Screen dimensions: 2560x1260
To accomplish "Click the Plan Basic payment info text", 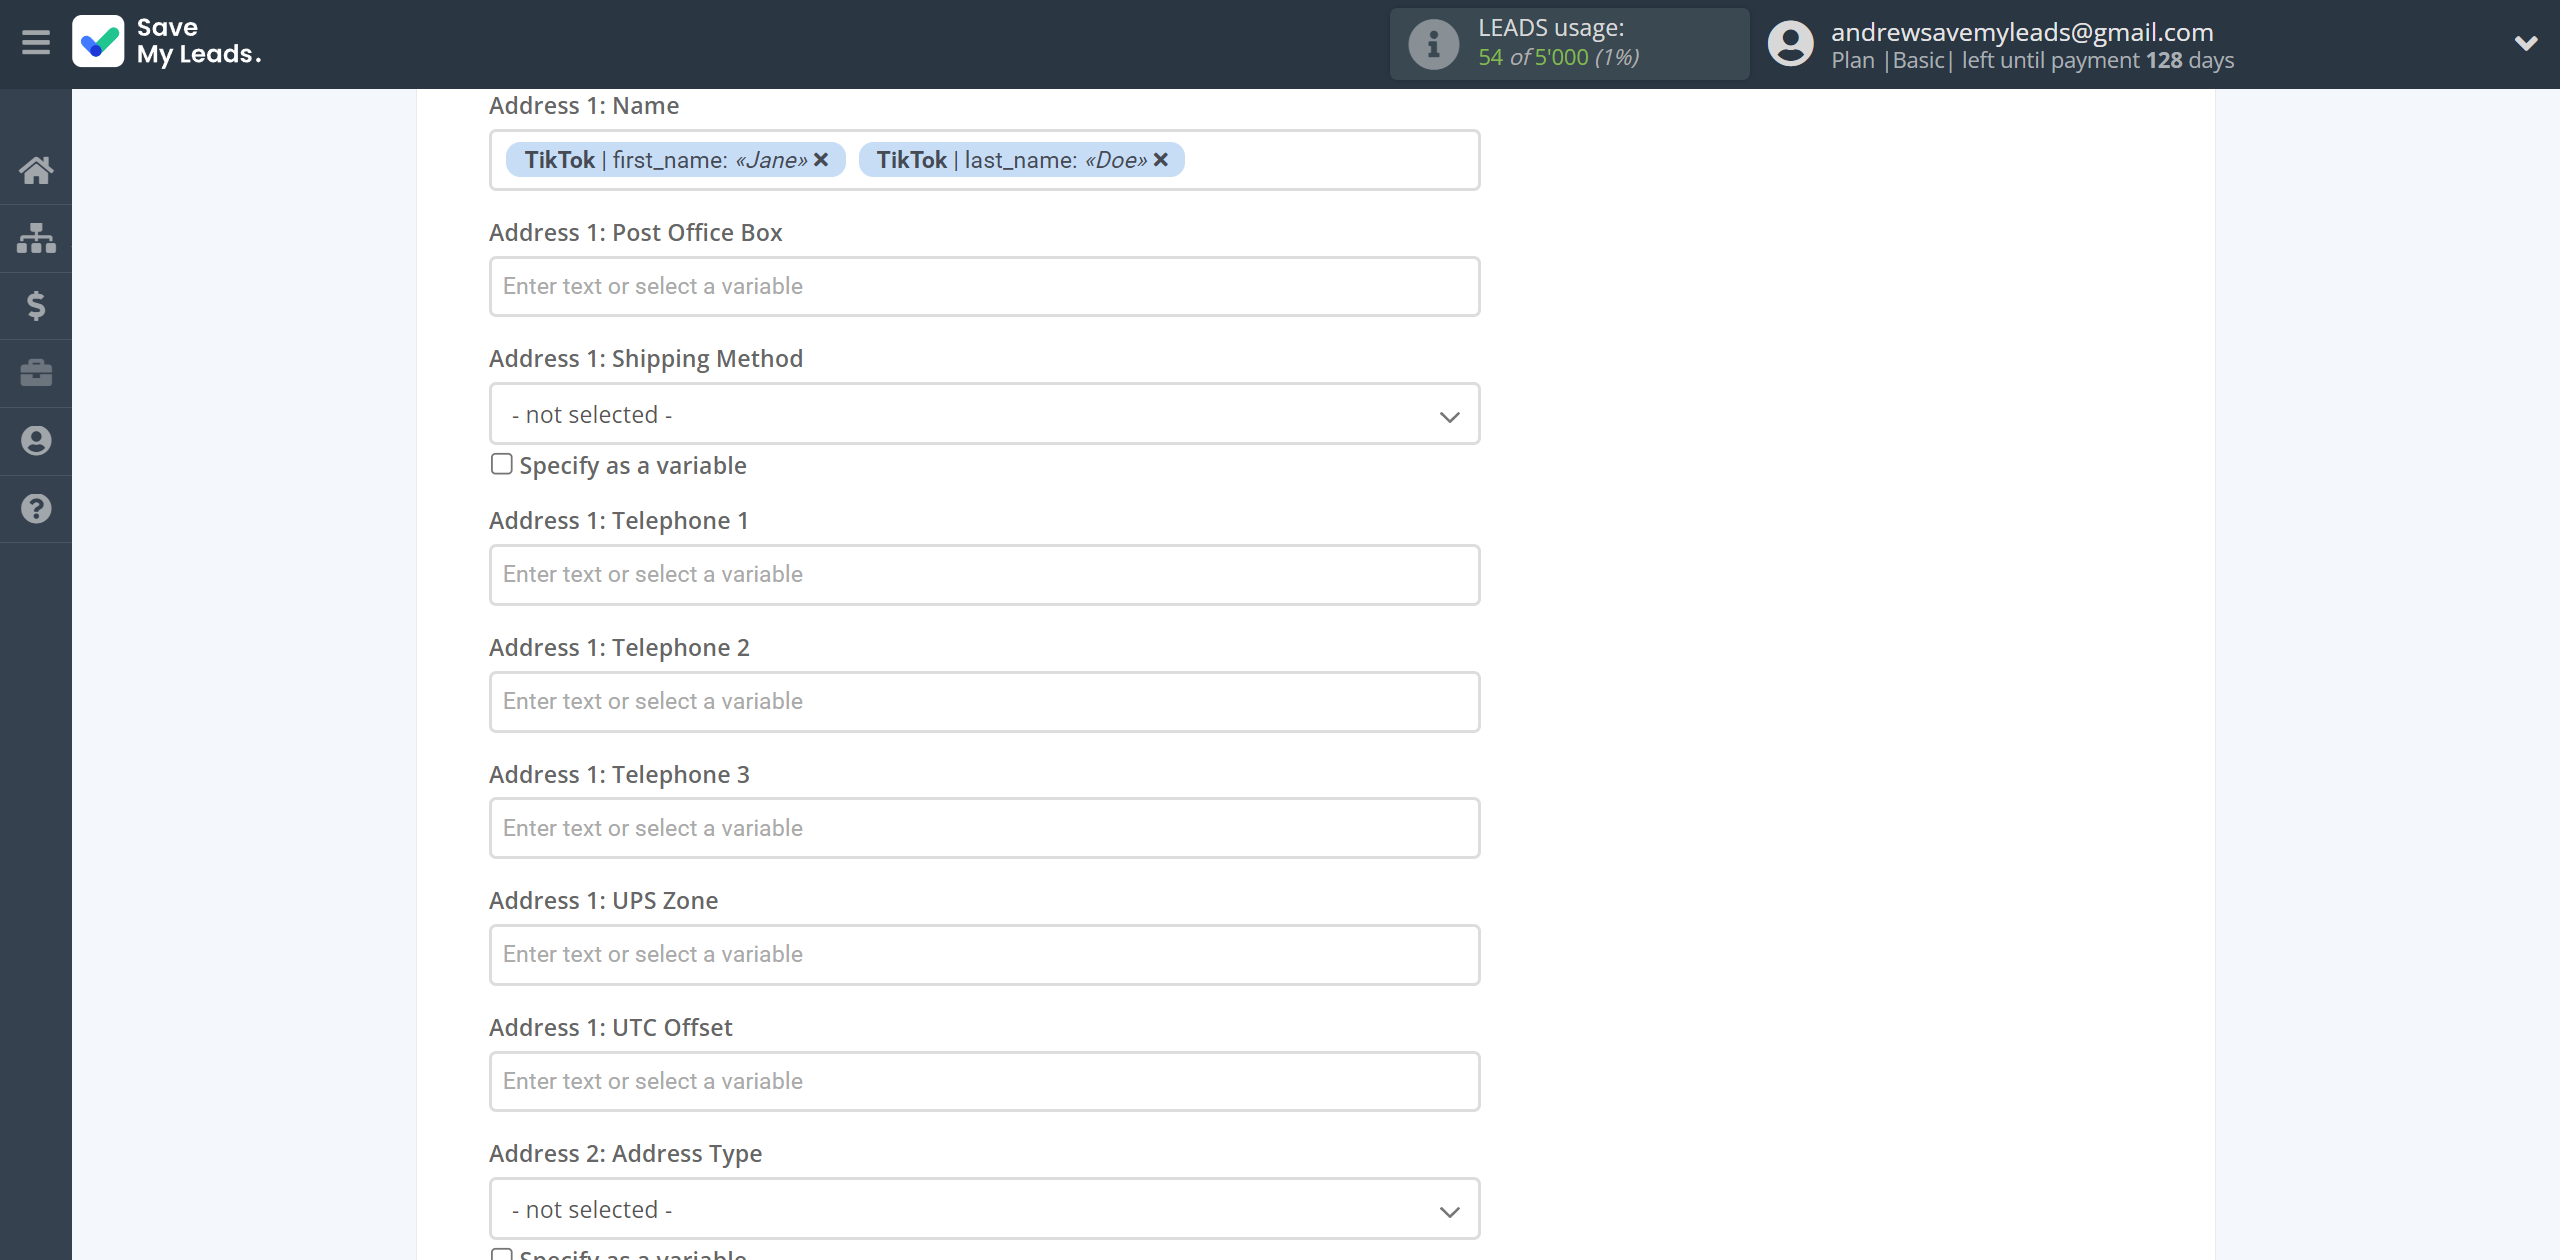I will click(2032, 61).
